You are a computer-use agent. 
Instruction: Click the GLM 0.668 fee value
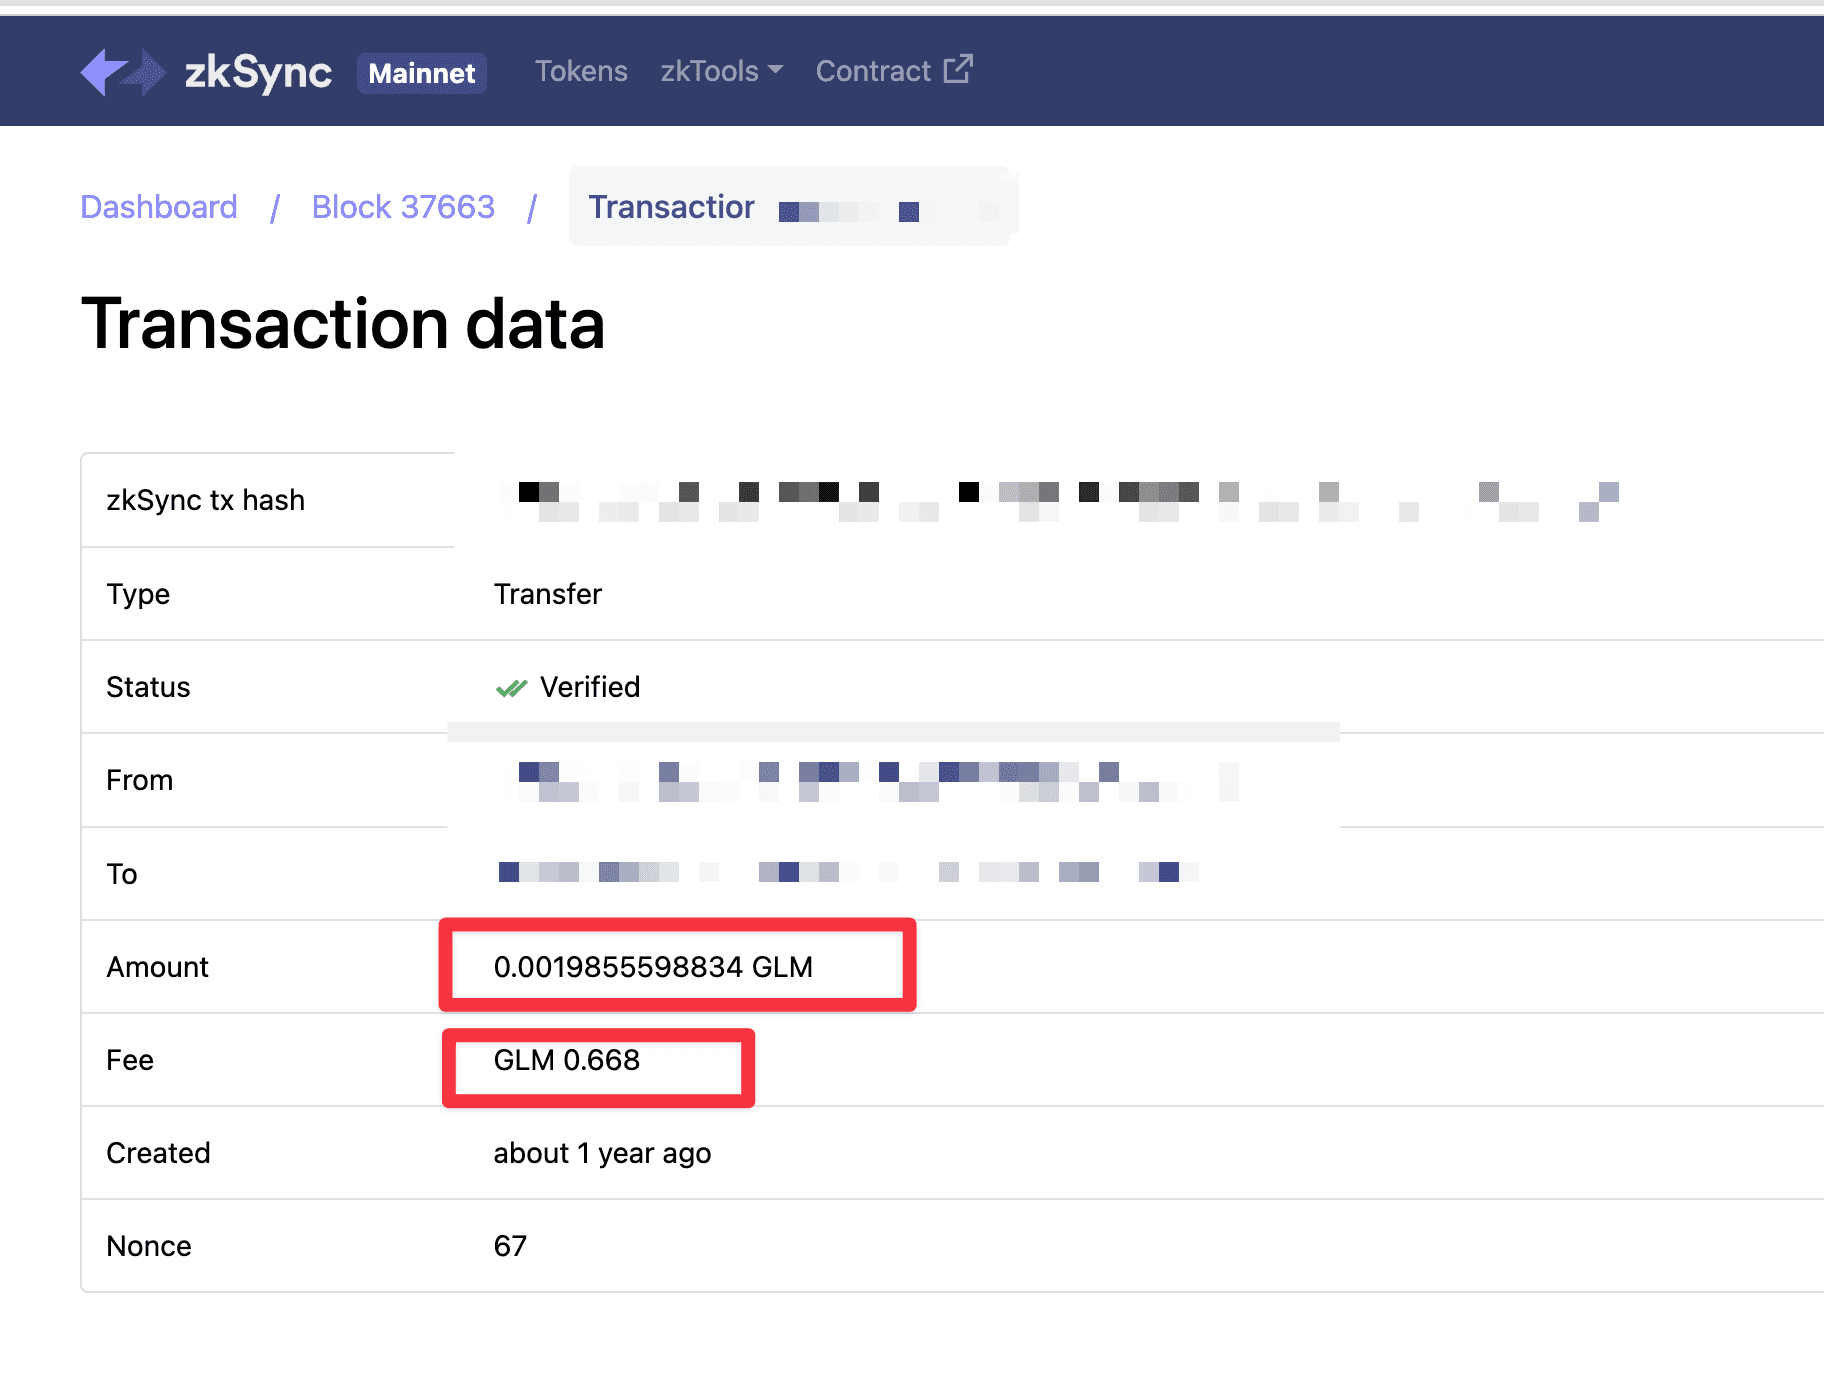click(x=566, y=1060)
